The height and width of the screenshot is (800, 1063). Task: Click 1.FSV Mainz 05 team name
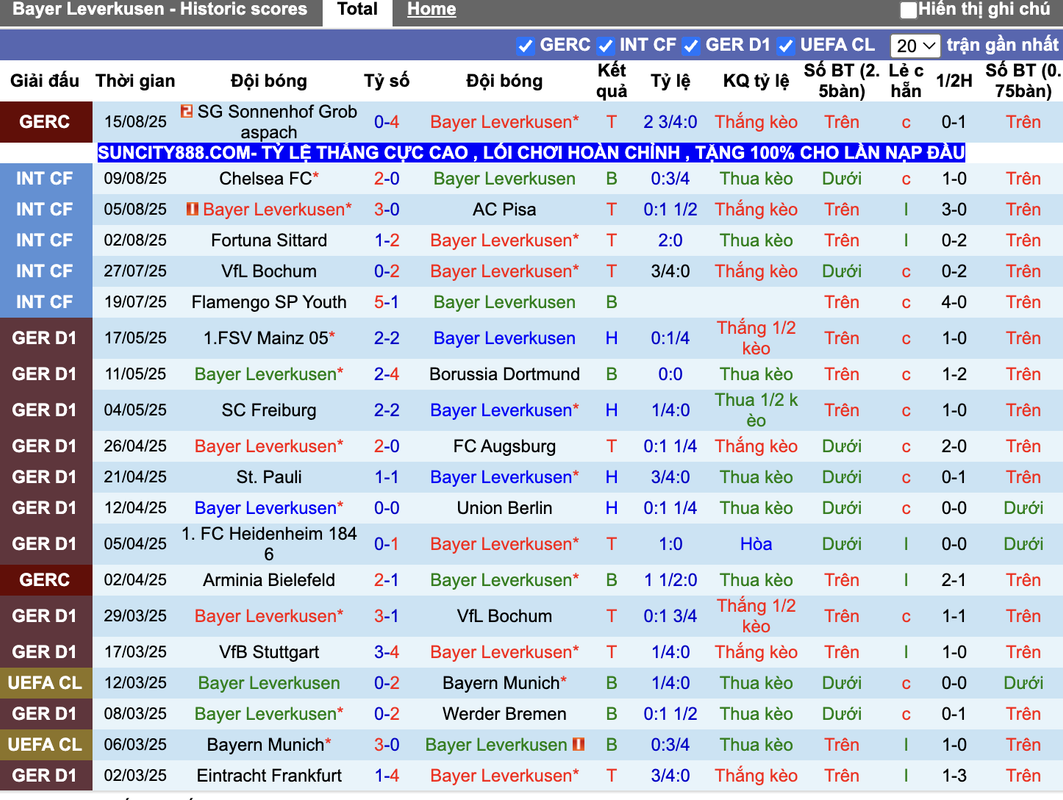point(266,338)
